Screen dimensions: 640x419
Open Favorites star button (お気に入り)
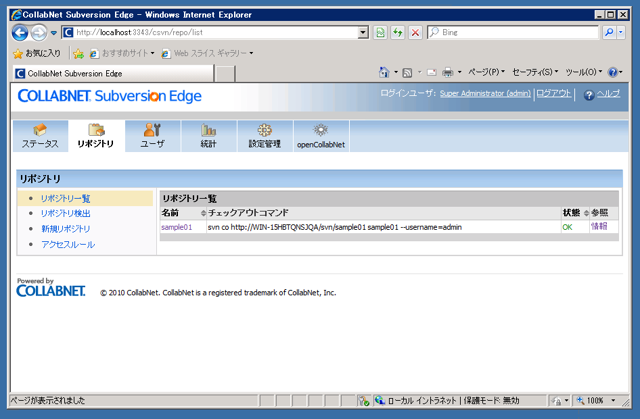pos(37,53)
